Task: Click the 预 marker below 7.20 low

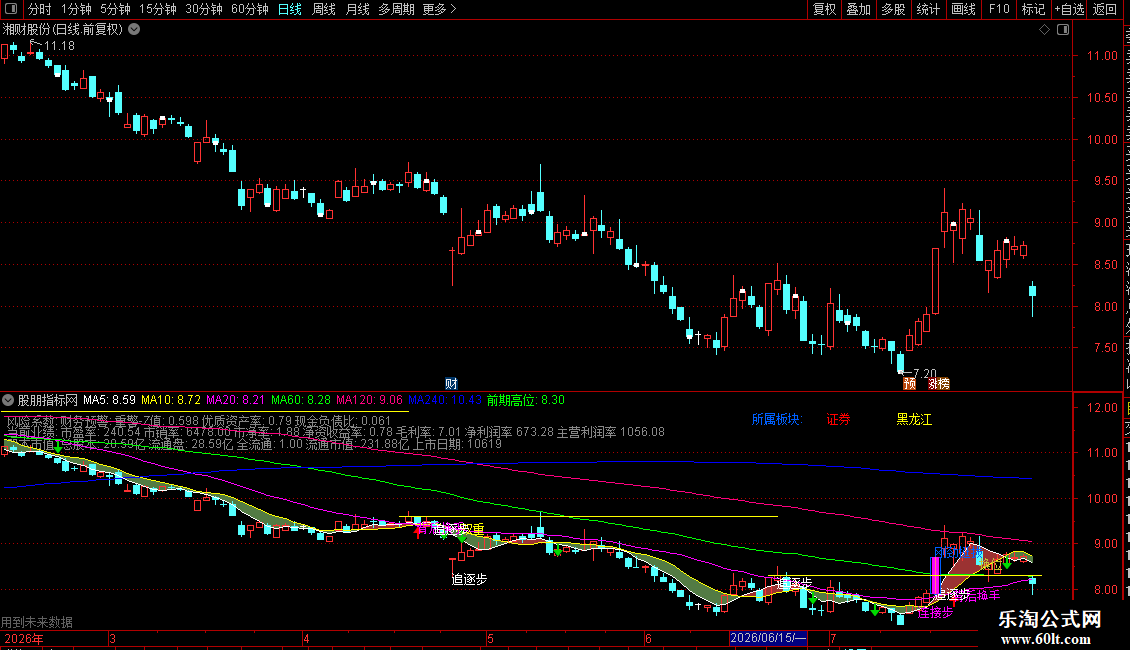Action: (909, 383)
